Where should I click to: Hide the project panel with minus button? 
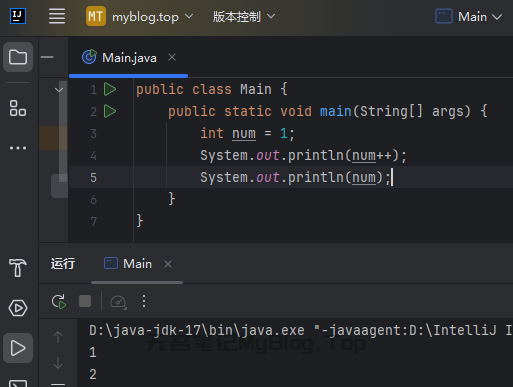tap(47, 57)
